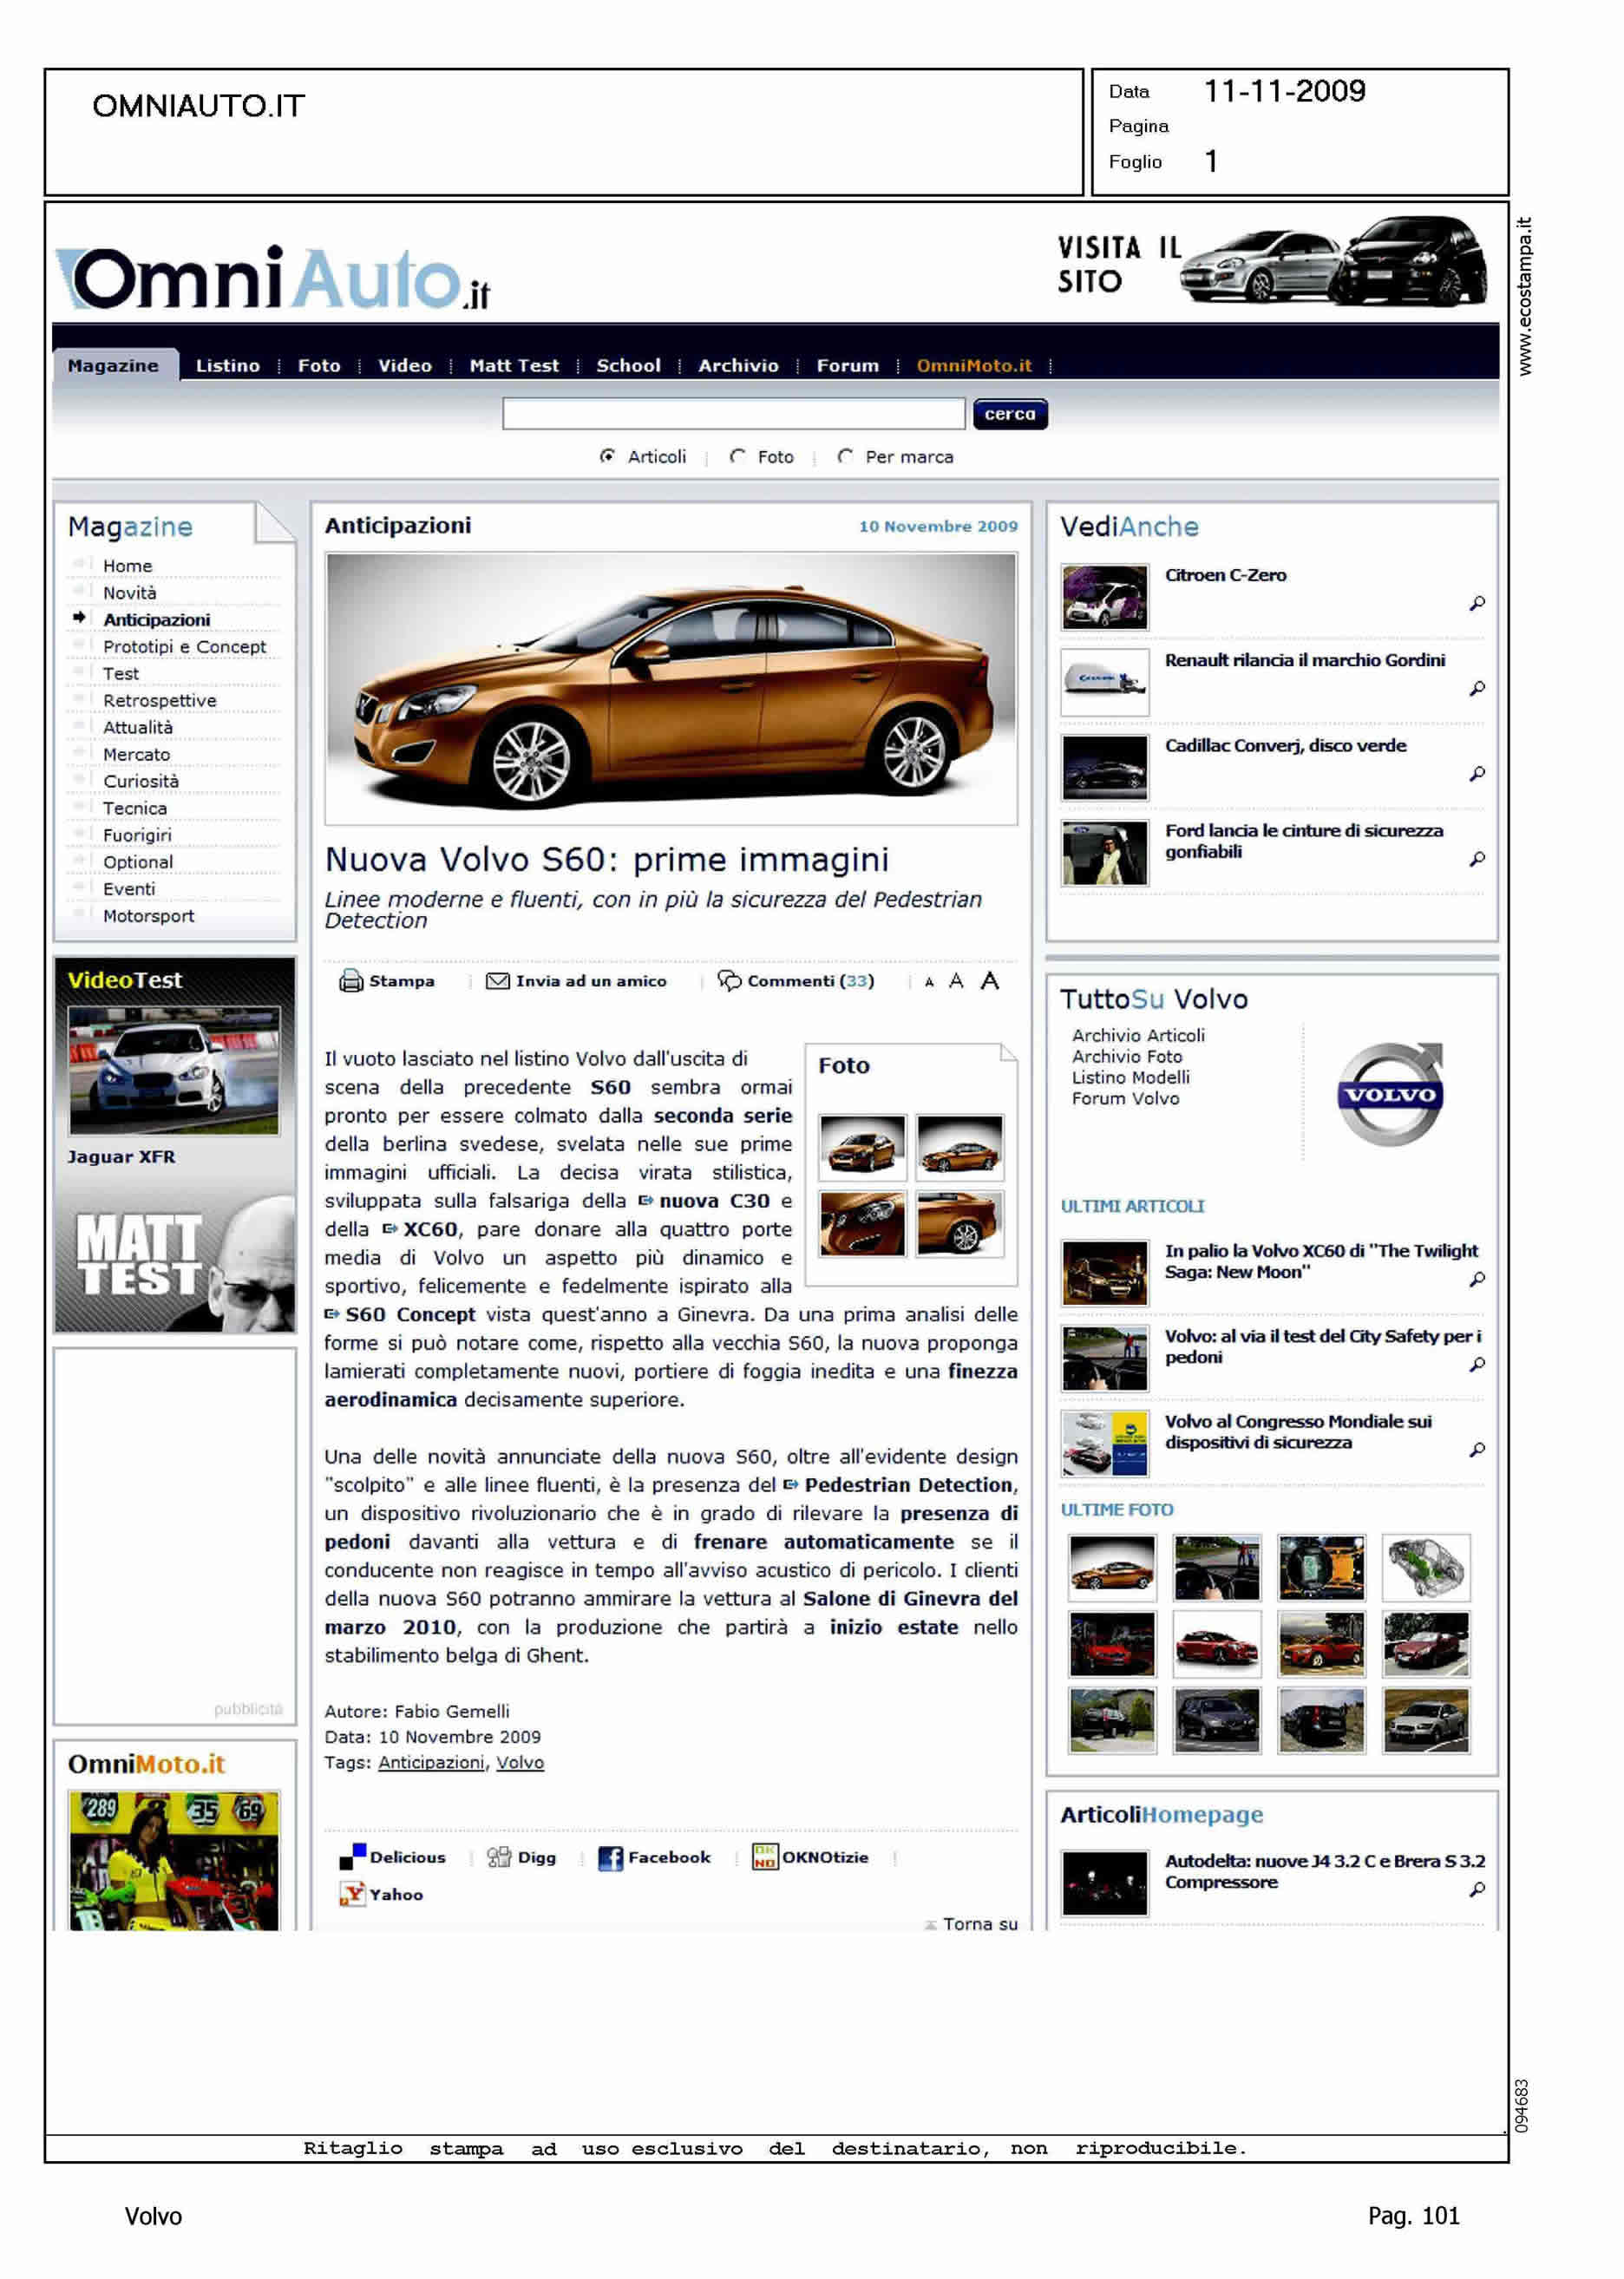Open the Listino tab

(x=227, y=366)
